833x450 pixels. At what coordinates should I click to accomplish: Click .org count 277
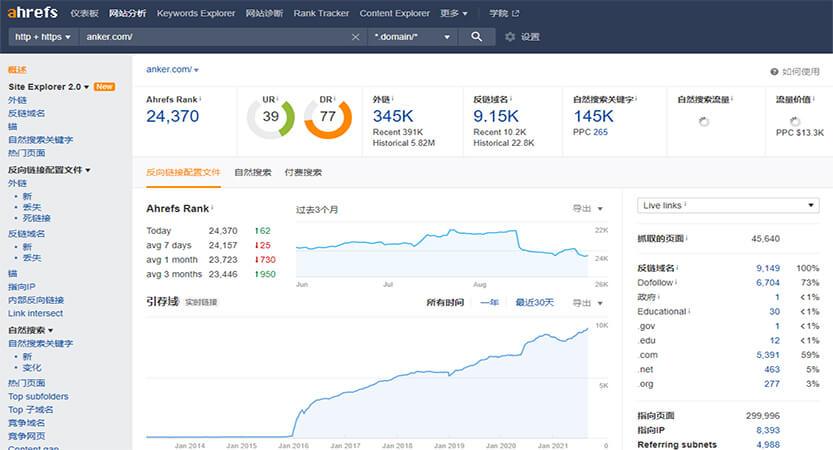pyautogui.click(x=772, y=384)
